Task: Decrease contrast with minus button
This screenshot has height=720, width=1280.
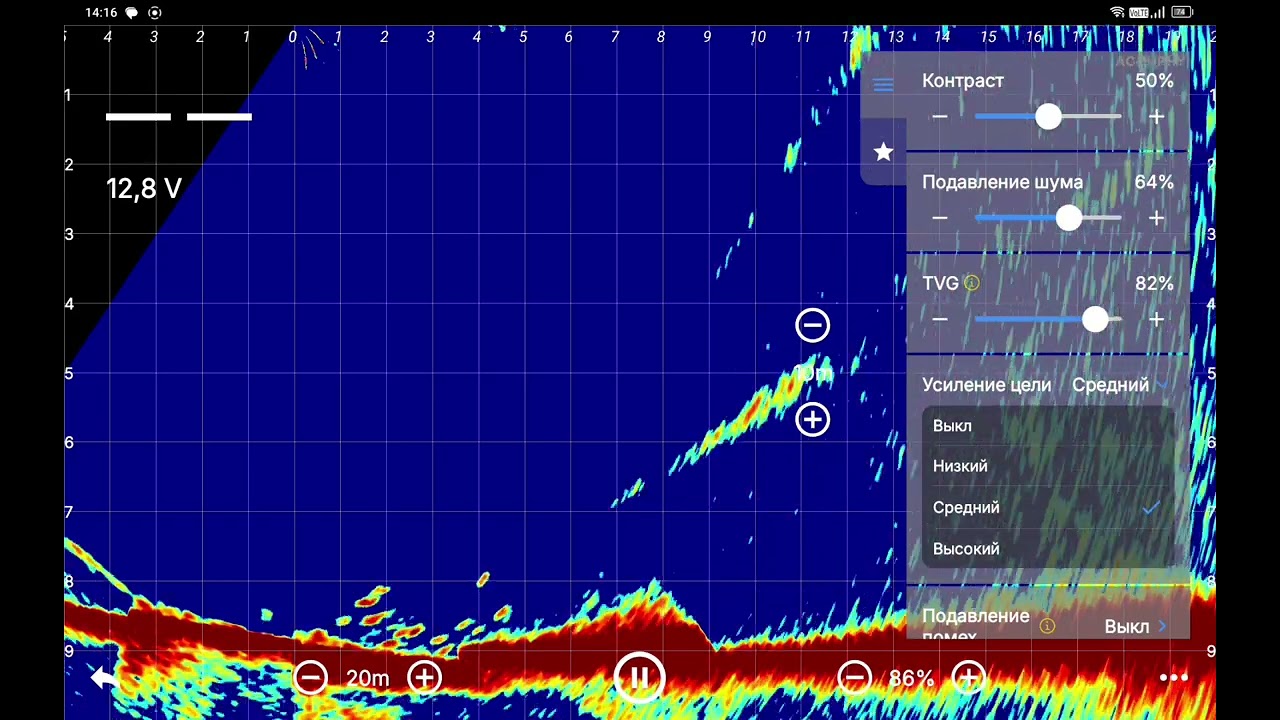Action: point(940,117)
